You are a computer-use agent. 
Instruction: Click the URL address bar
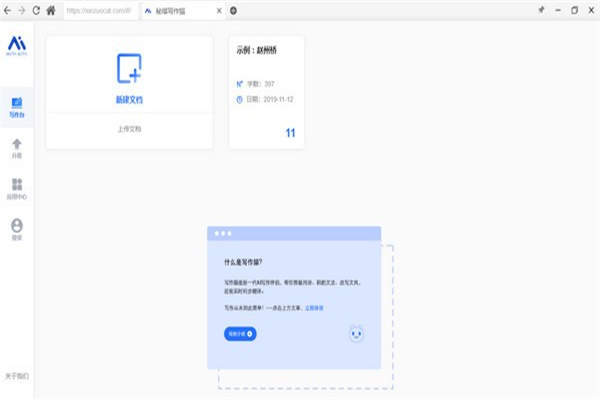(x=98, y=10)
